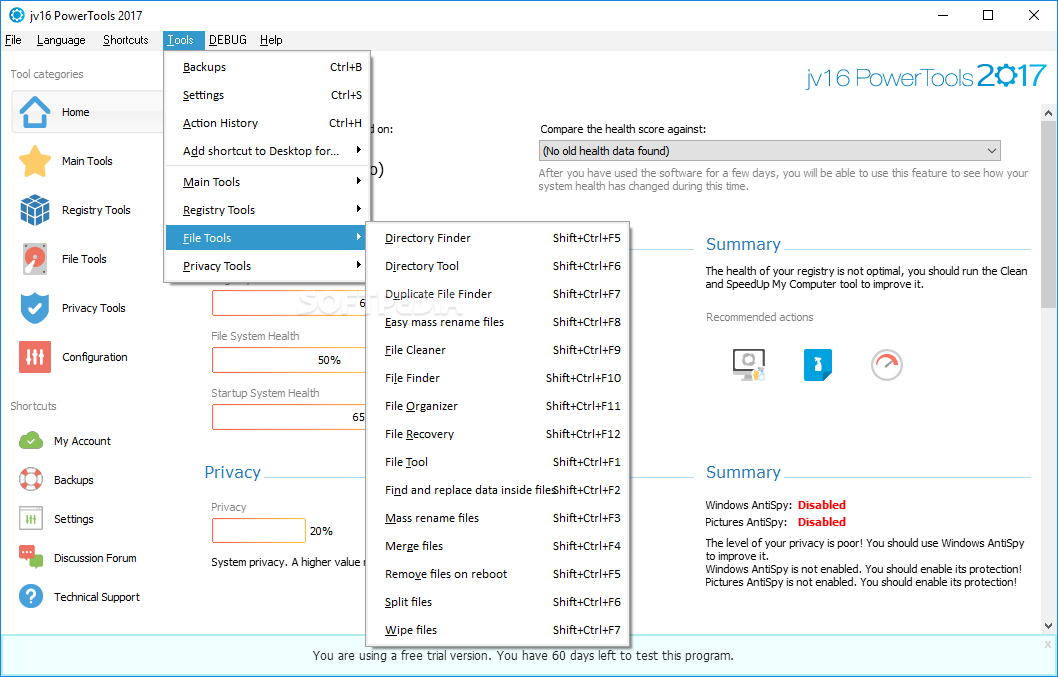Launch Duplicate File Finder
This screenshot has height=677, width=1058.
tap(498, 294)
